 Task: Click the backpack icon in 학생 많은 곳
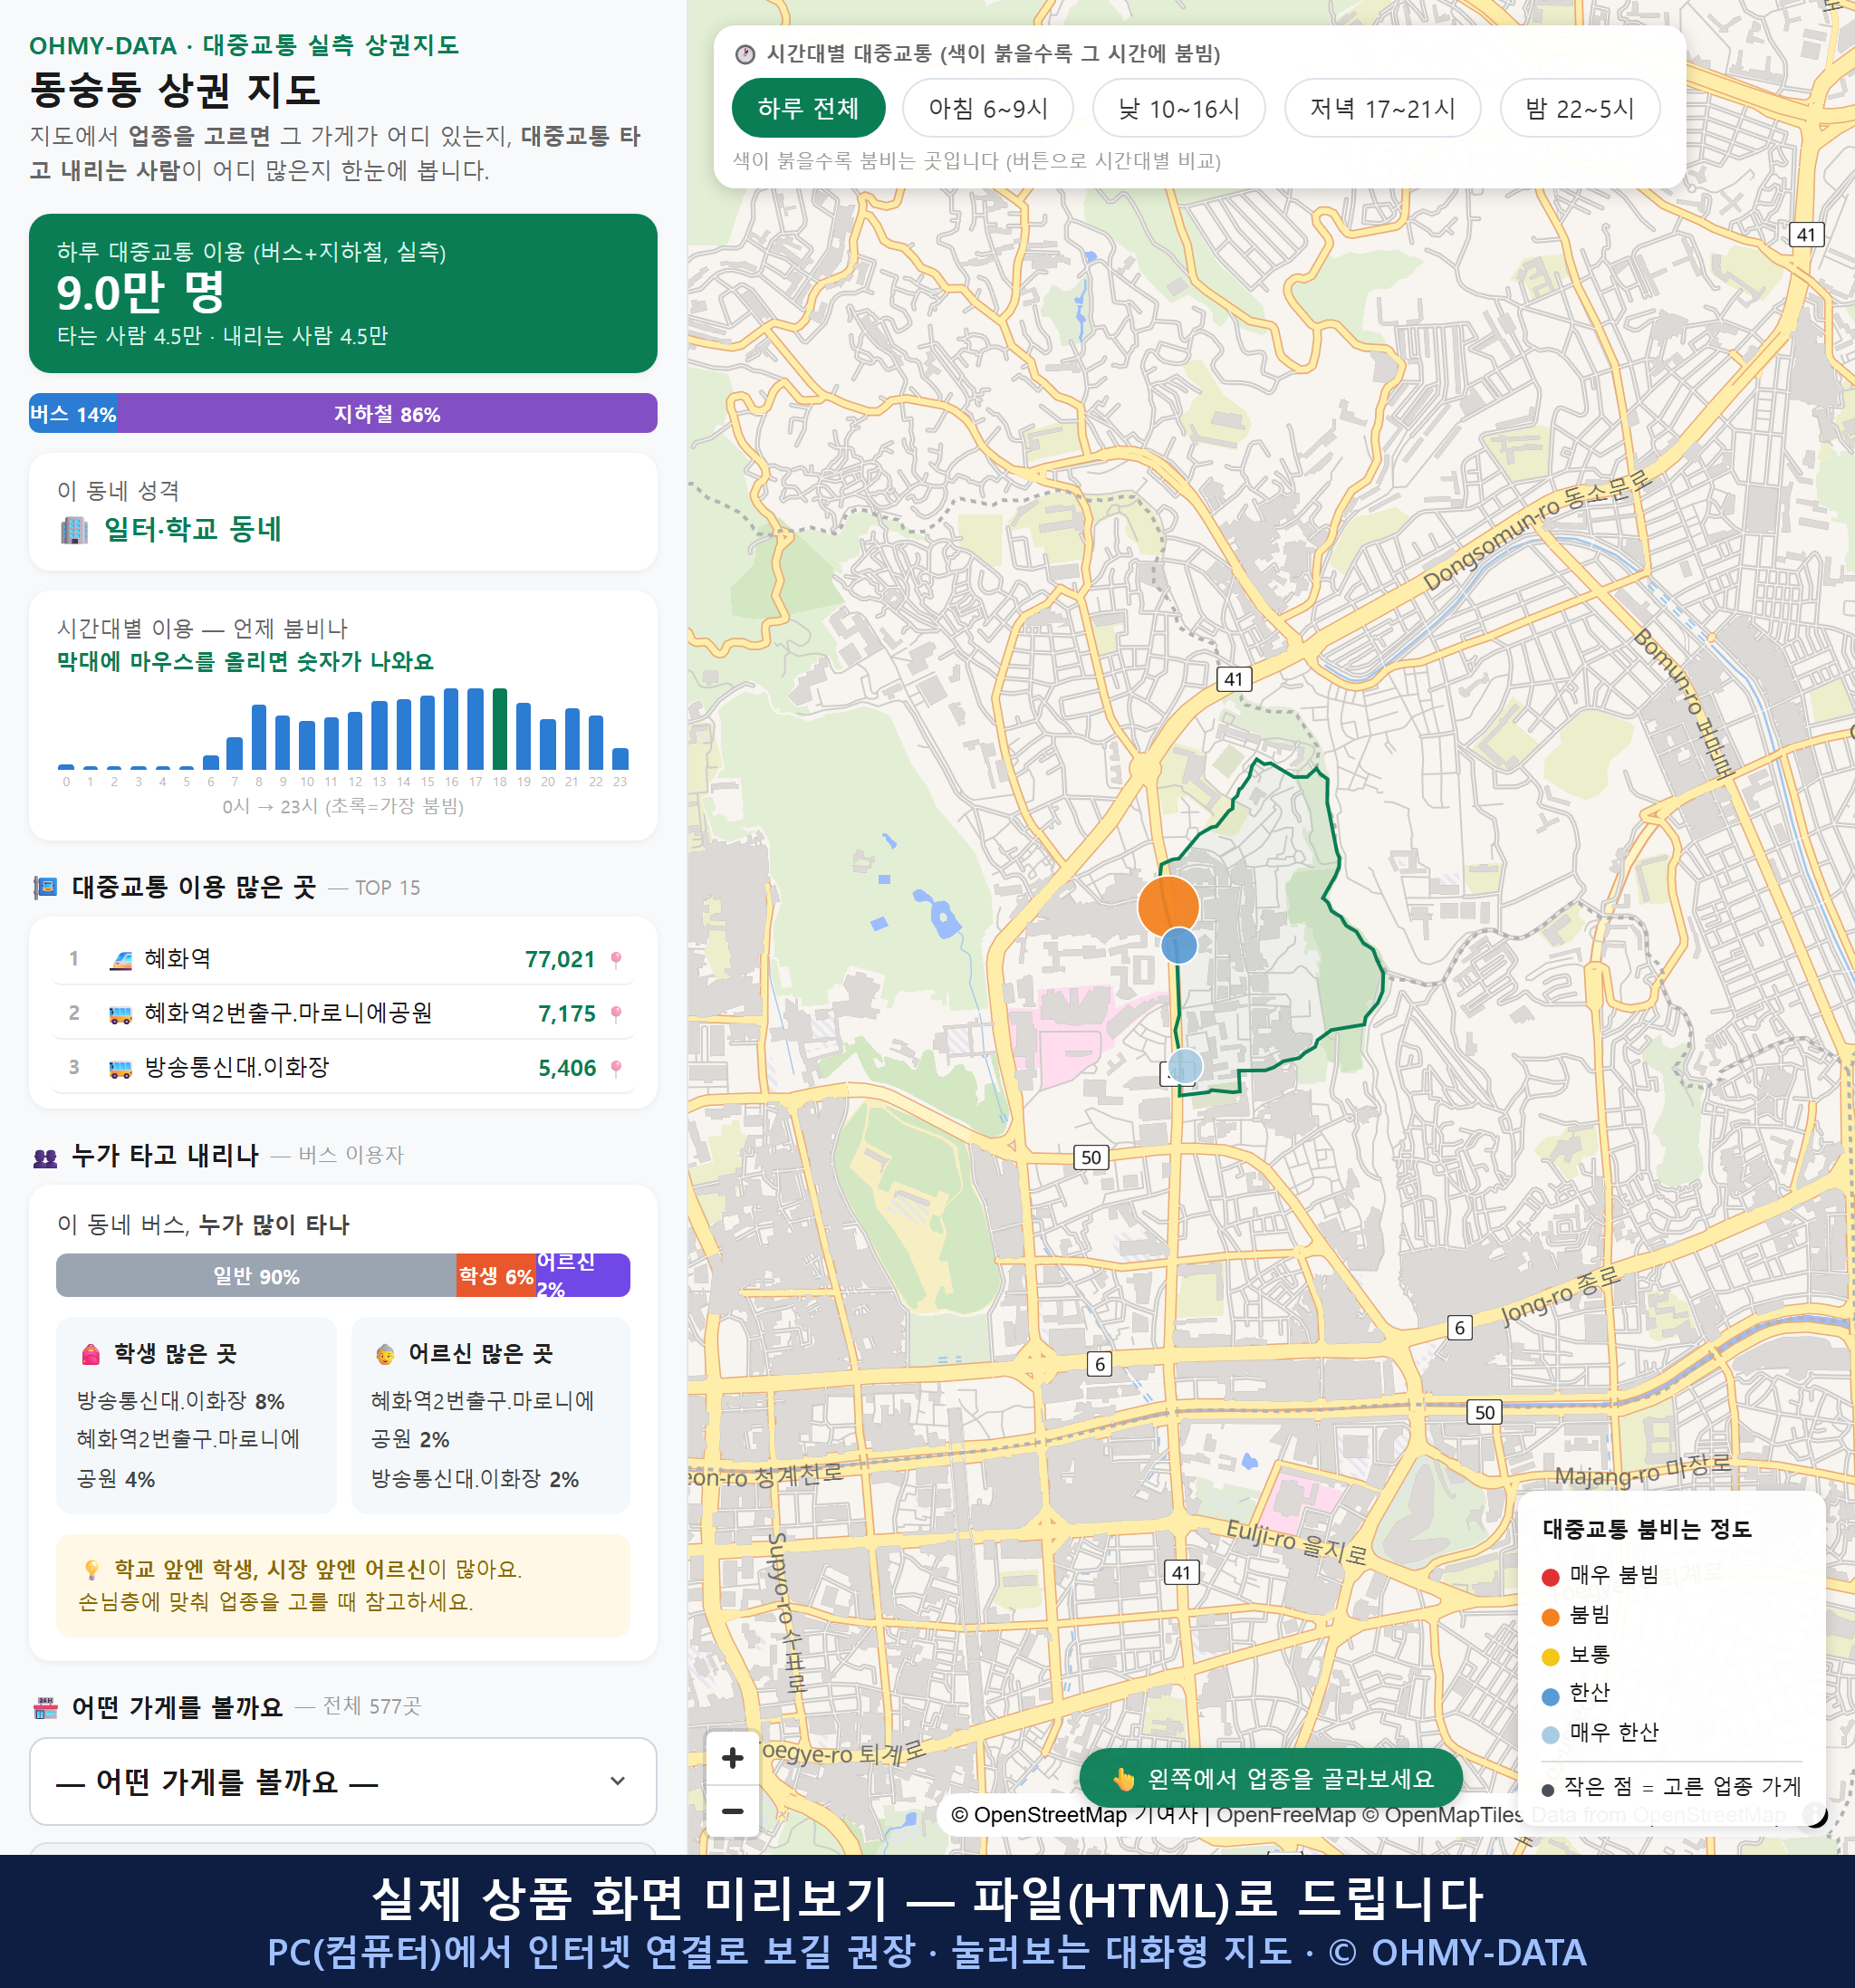(x=91, y=1354)
